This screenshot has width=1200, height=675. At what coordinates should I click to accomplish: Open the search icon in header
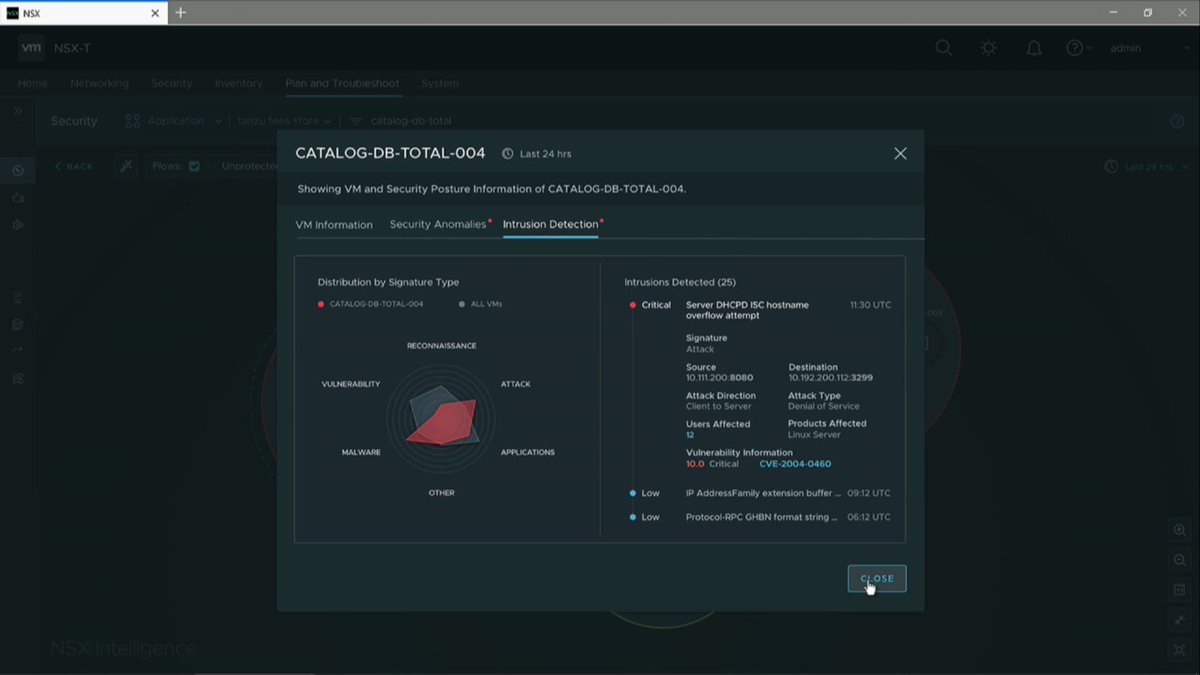[x=943, y=47]
